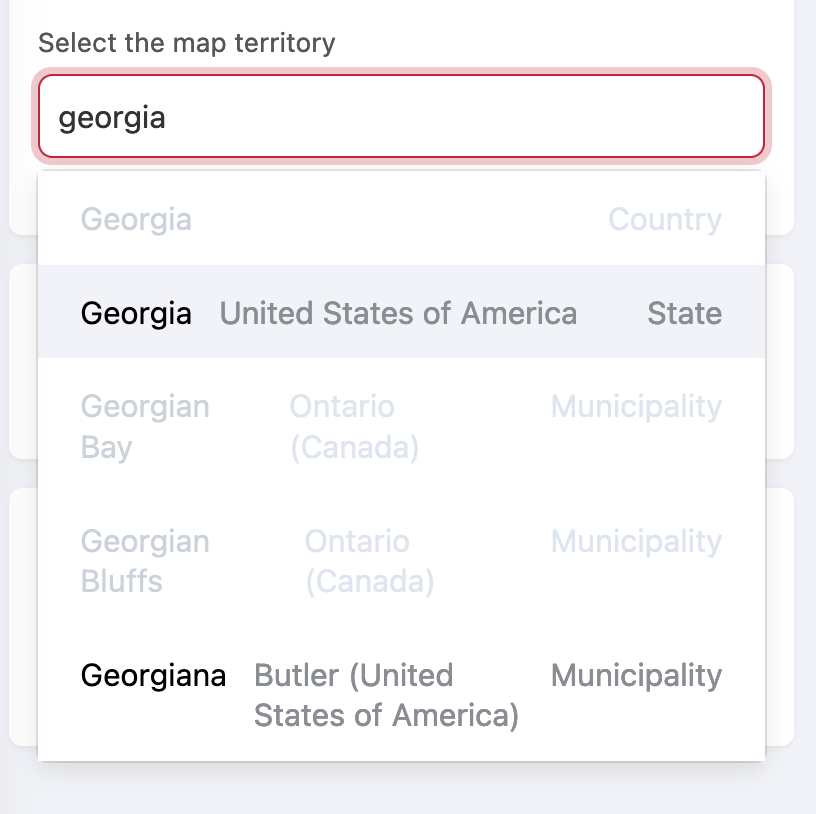Click "Municipality" label in Georgian Bay row
The image size is (816, 814).
coord(636,406)
